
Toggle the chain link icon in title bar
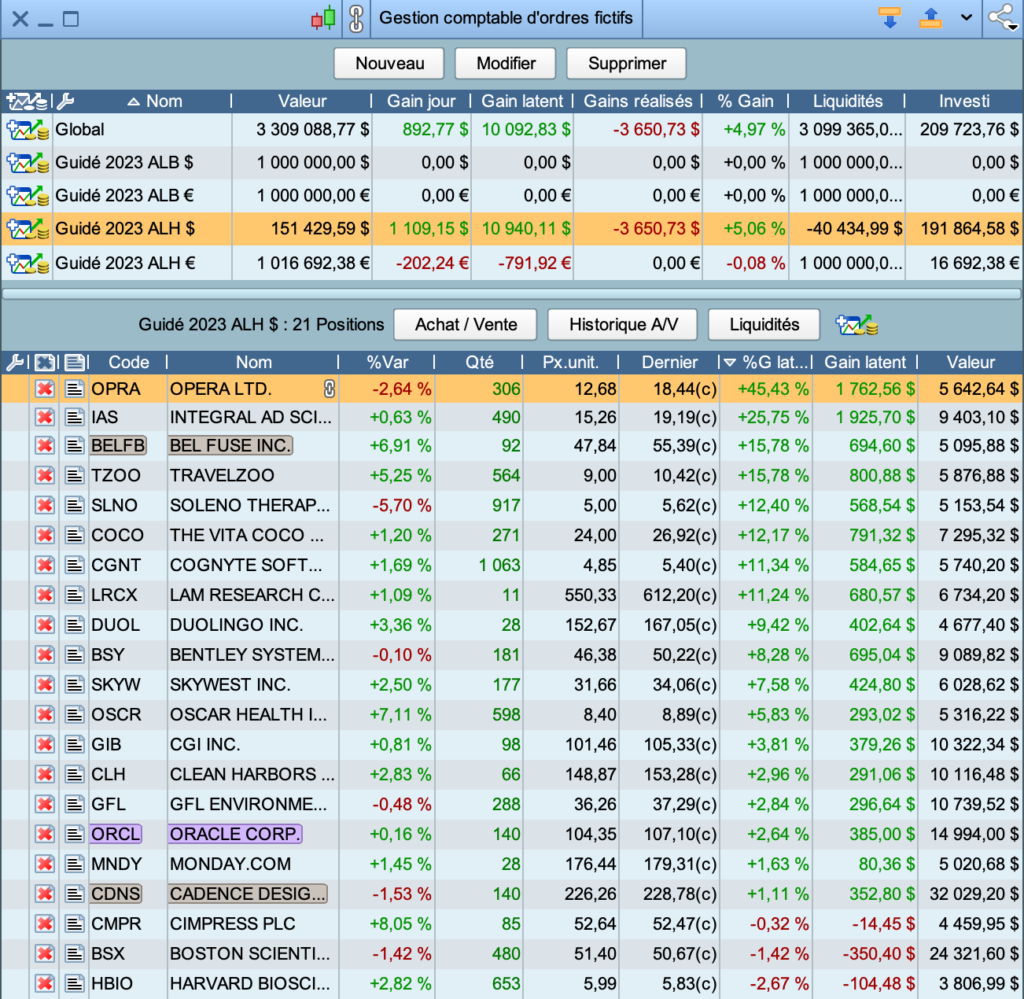point(356,18)
